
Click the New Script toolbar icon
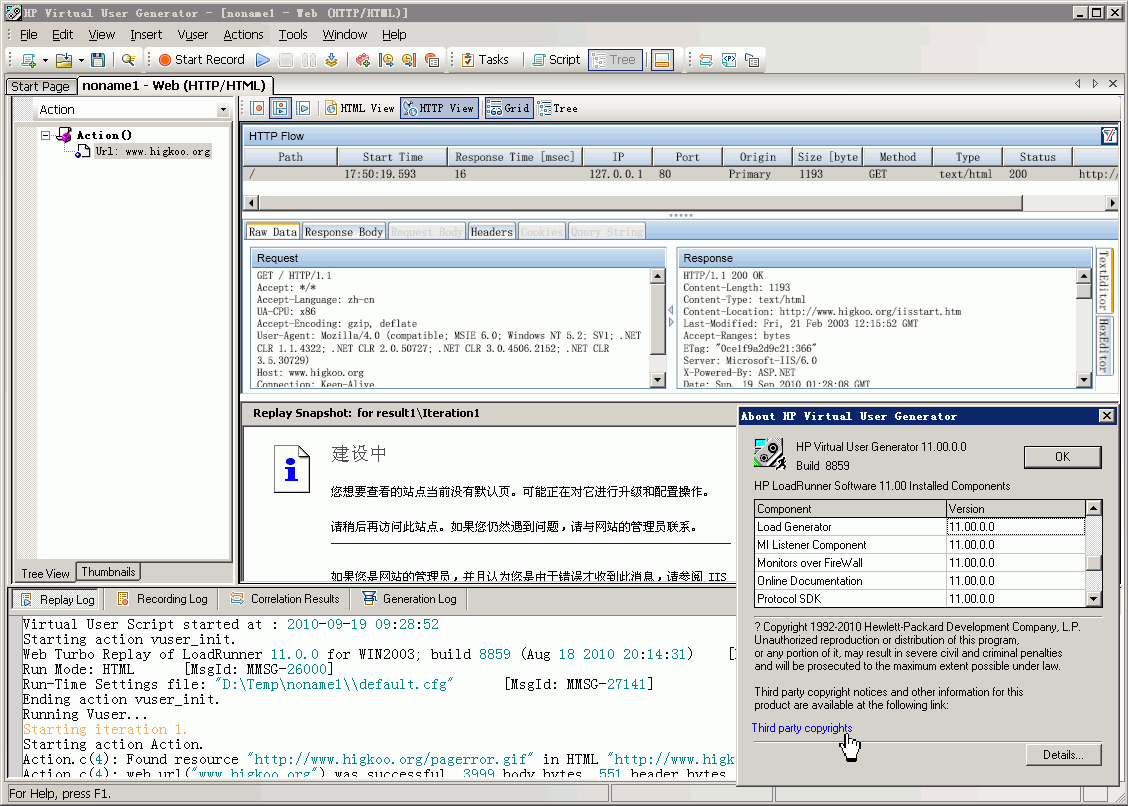click(x=29, y=60)
